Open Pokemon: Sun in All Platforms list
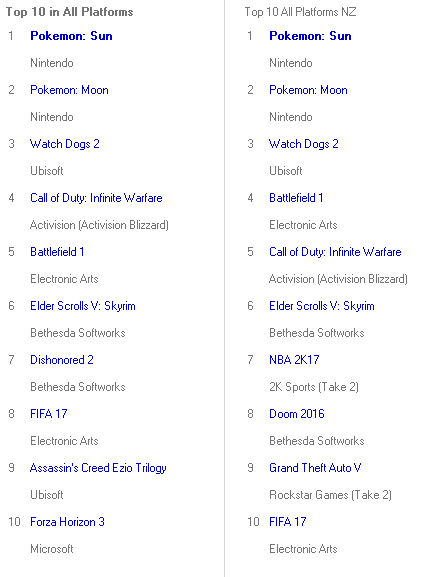The width and height of the screenshot is (427, 577). (x=71, y=36)
